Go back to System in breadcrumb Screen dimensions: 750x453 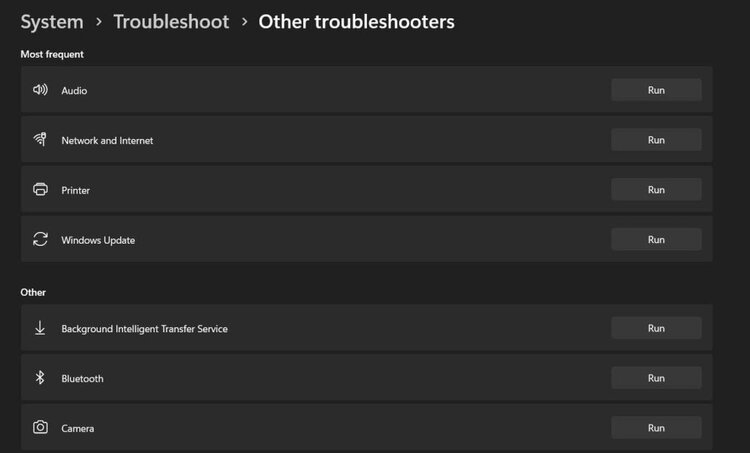point(51,21)
